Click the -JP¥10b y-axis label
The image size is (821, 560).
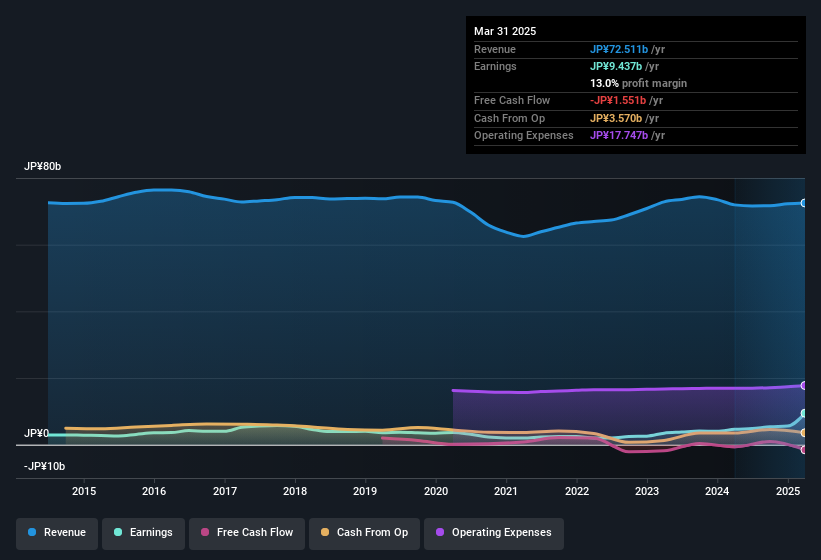45,466
